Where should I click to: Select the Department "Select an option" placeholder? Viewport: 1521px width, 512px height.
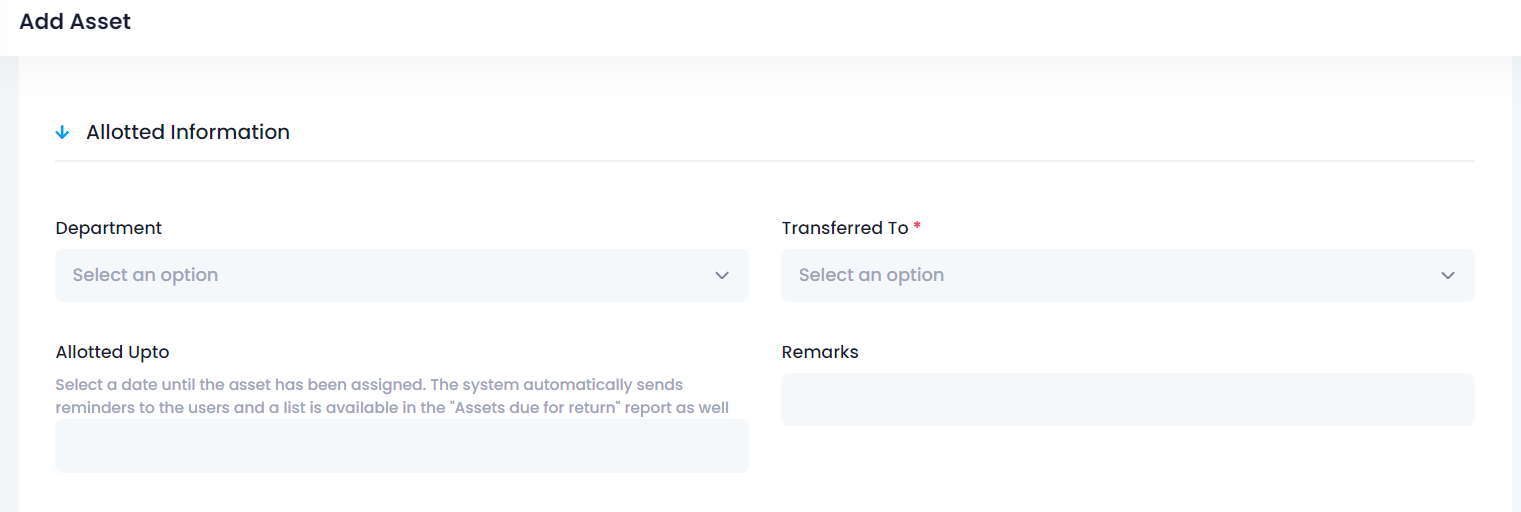[x=145, y=275]
